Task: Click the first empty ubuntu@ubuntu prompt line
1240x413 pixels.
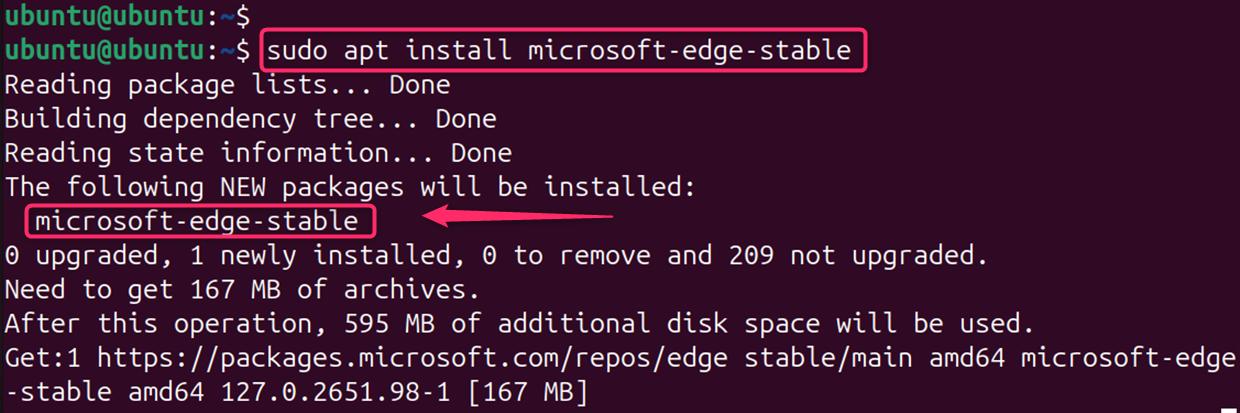Action: pos(120,16)
